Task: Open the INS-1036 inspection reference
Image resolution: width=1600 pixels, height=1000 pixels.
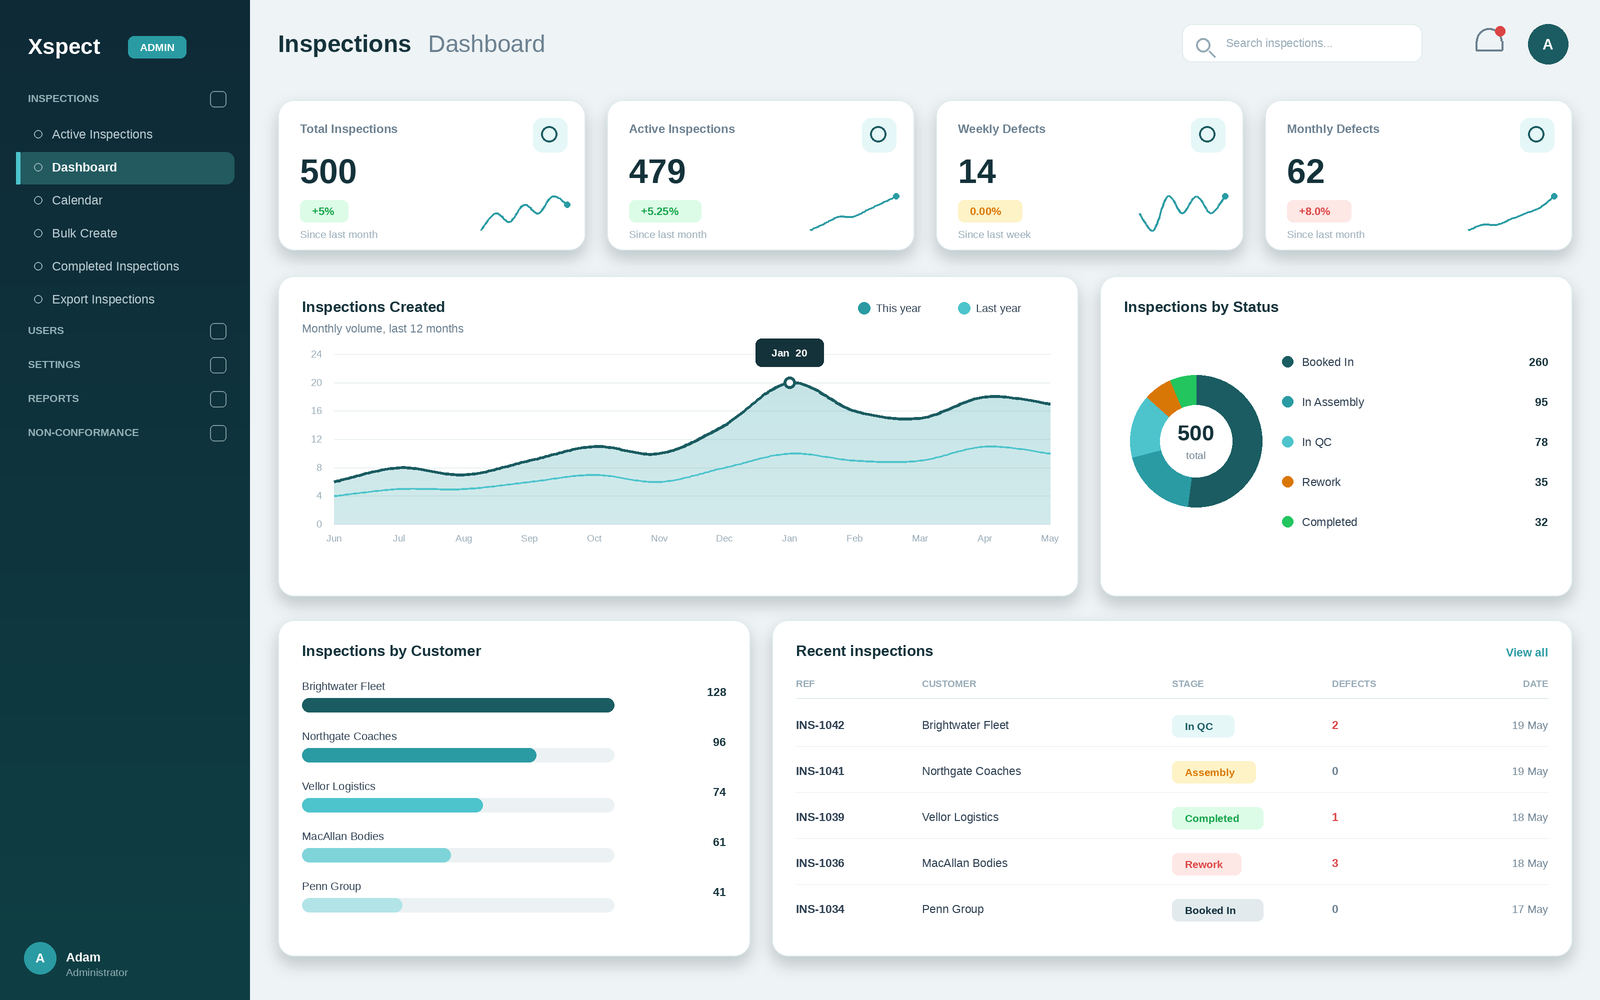Action: 820,863
